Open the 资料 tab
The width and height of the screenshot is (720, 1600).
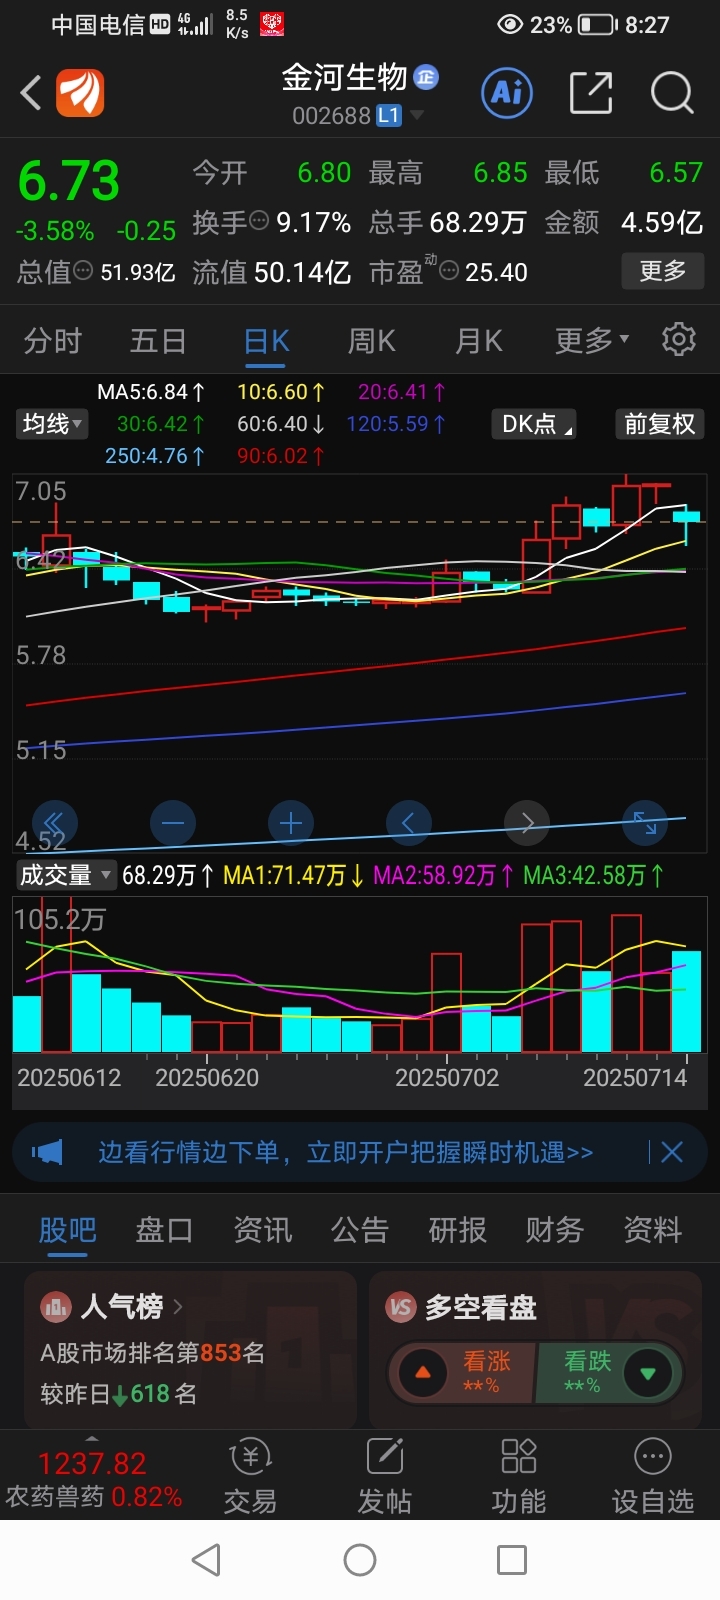tap(653, 1230)
